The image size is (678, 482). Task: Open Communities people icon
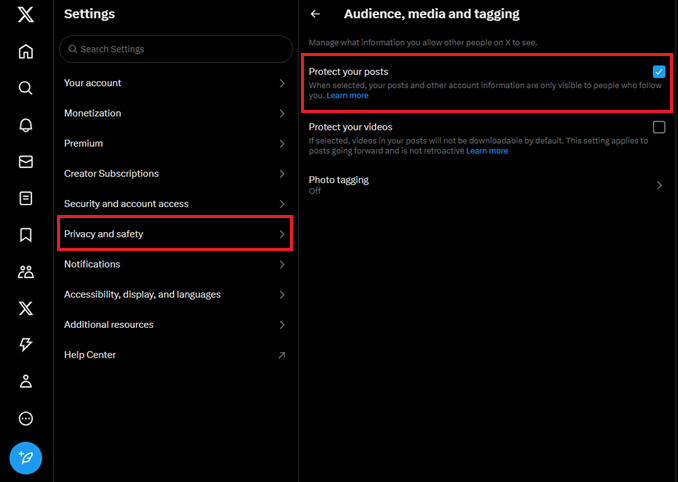click(26, 272)
